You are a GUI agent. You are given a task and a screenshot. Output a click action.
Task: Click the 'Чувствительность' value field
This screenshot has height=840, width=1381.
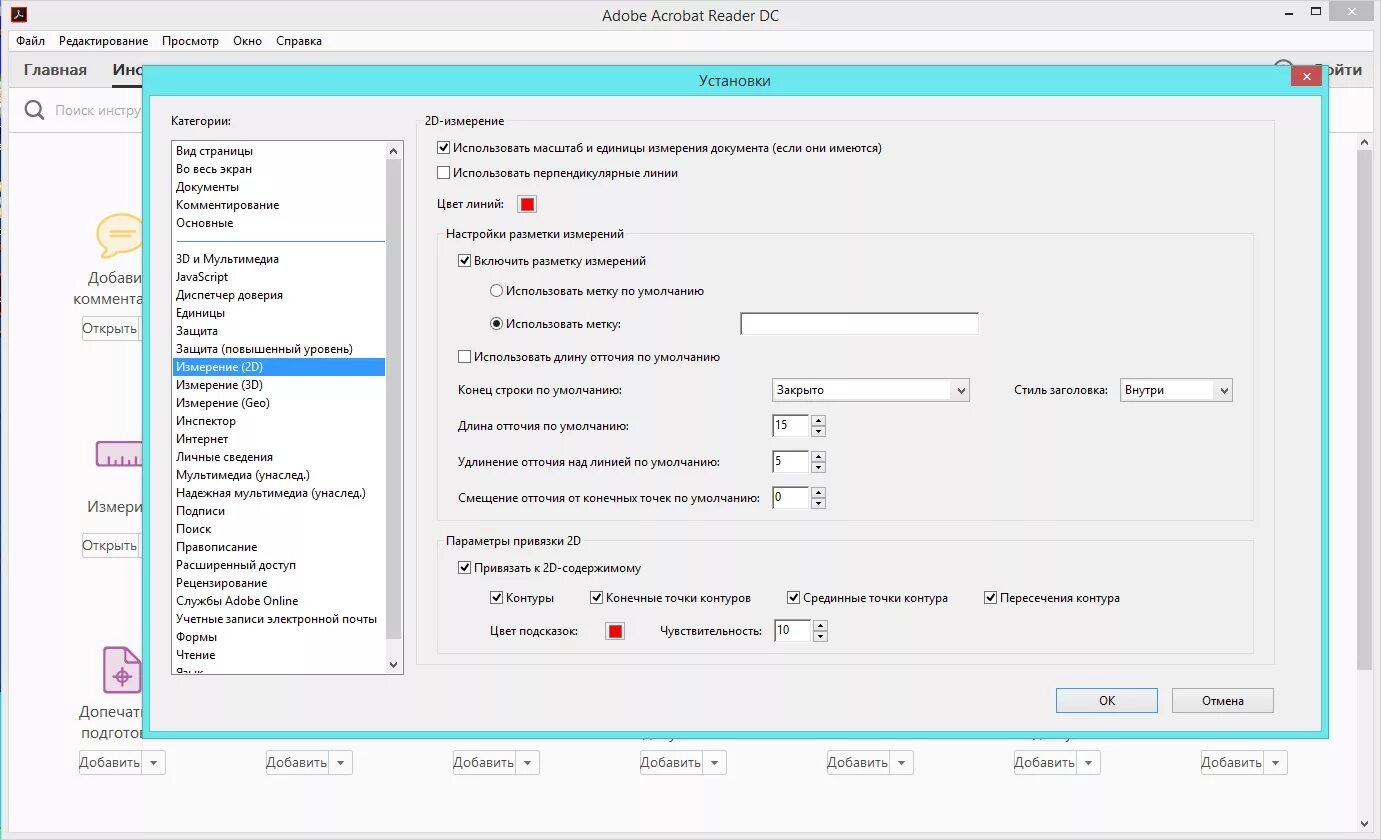792,631
